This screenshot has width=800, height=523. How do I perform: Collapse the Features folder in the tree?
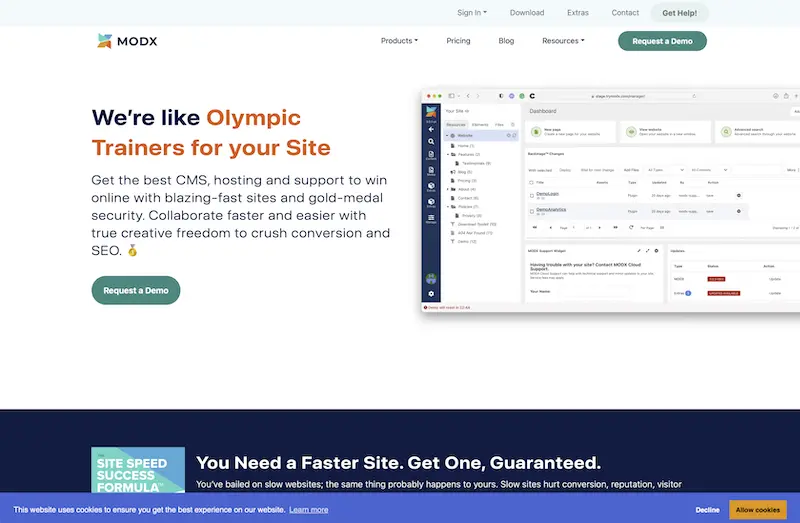click(x=448, y=154)
